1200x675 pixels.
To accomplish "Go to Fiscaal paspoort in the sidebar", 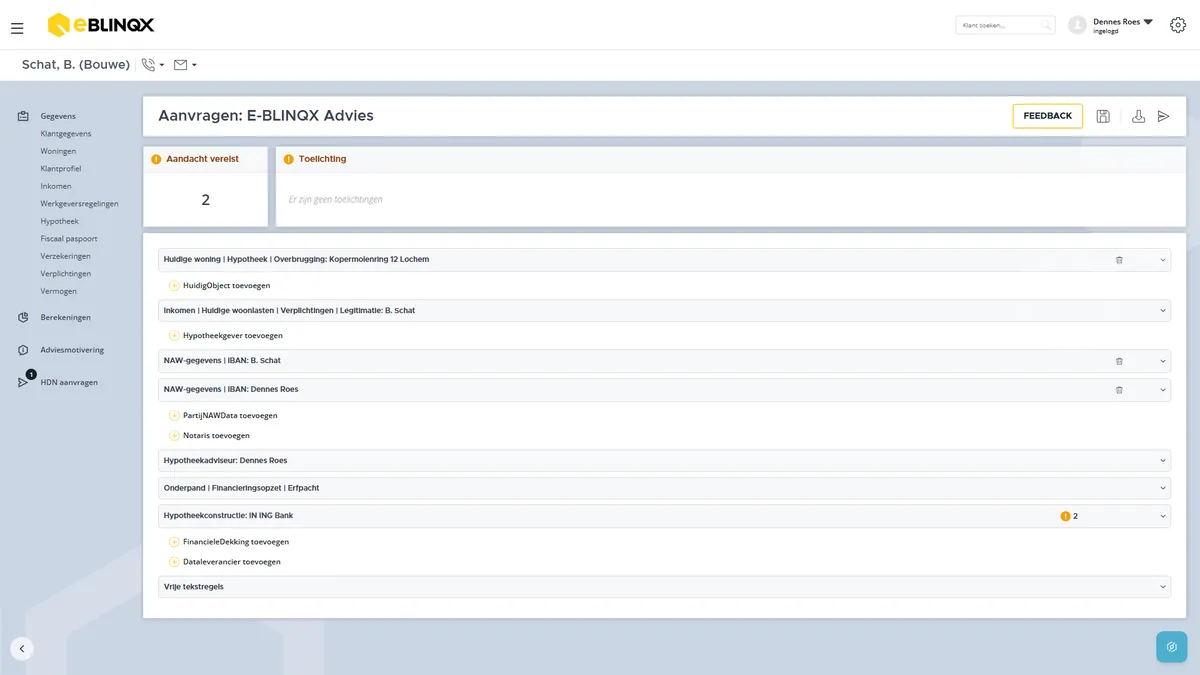I will (69, 239).
